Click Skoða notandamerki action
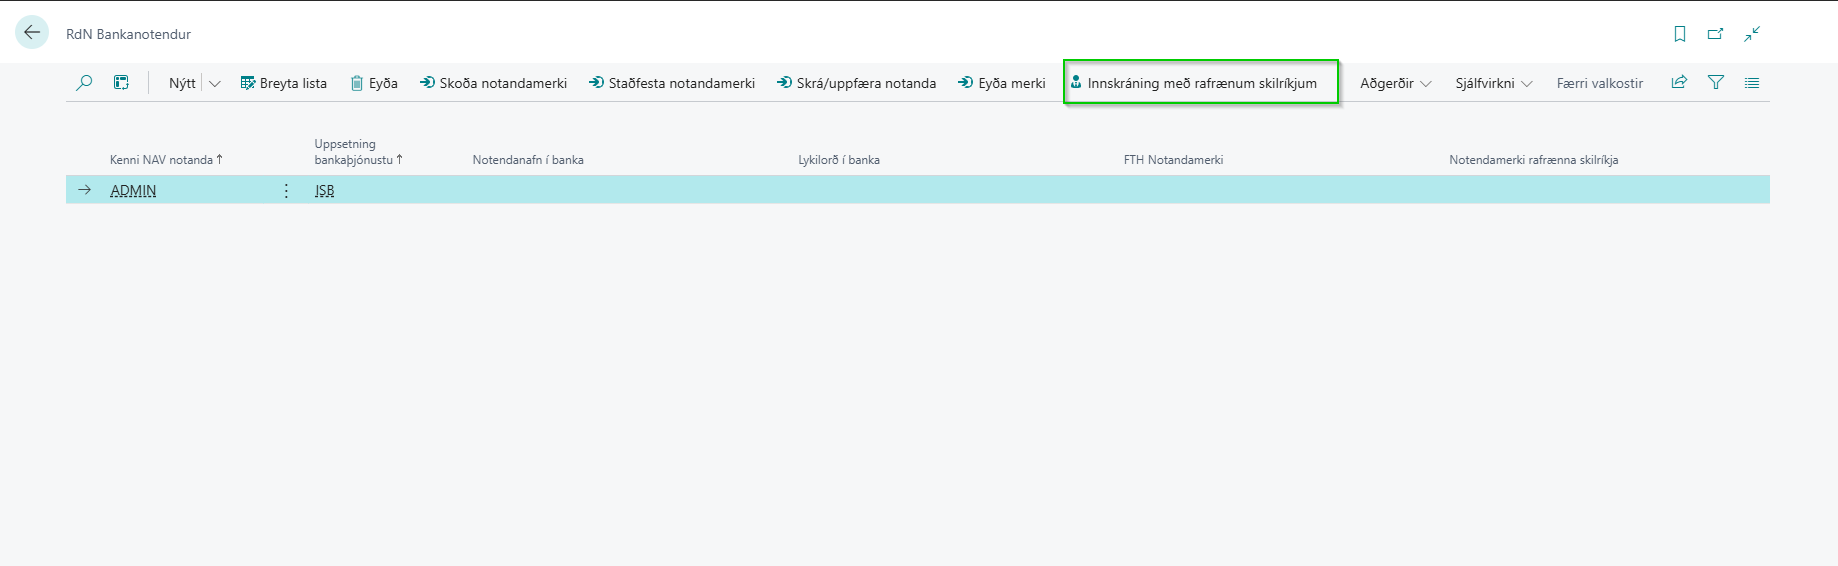 pos(493,83)
